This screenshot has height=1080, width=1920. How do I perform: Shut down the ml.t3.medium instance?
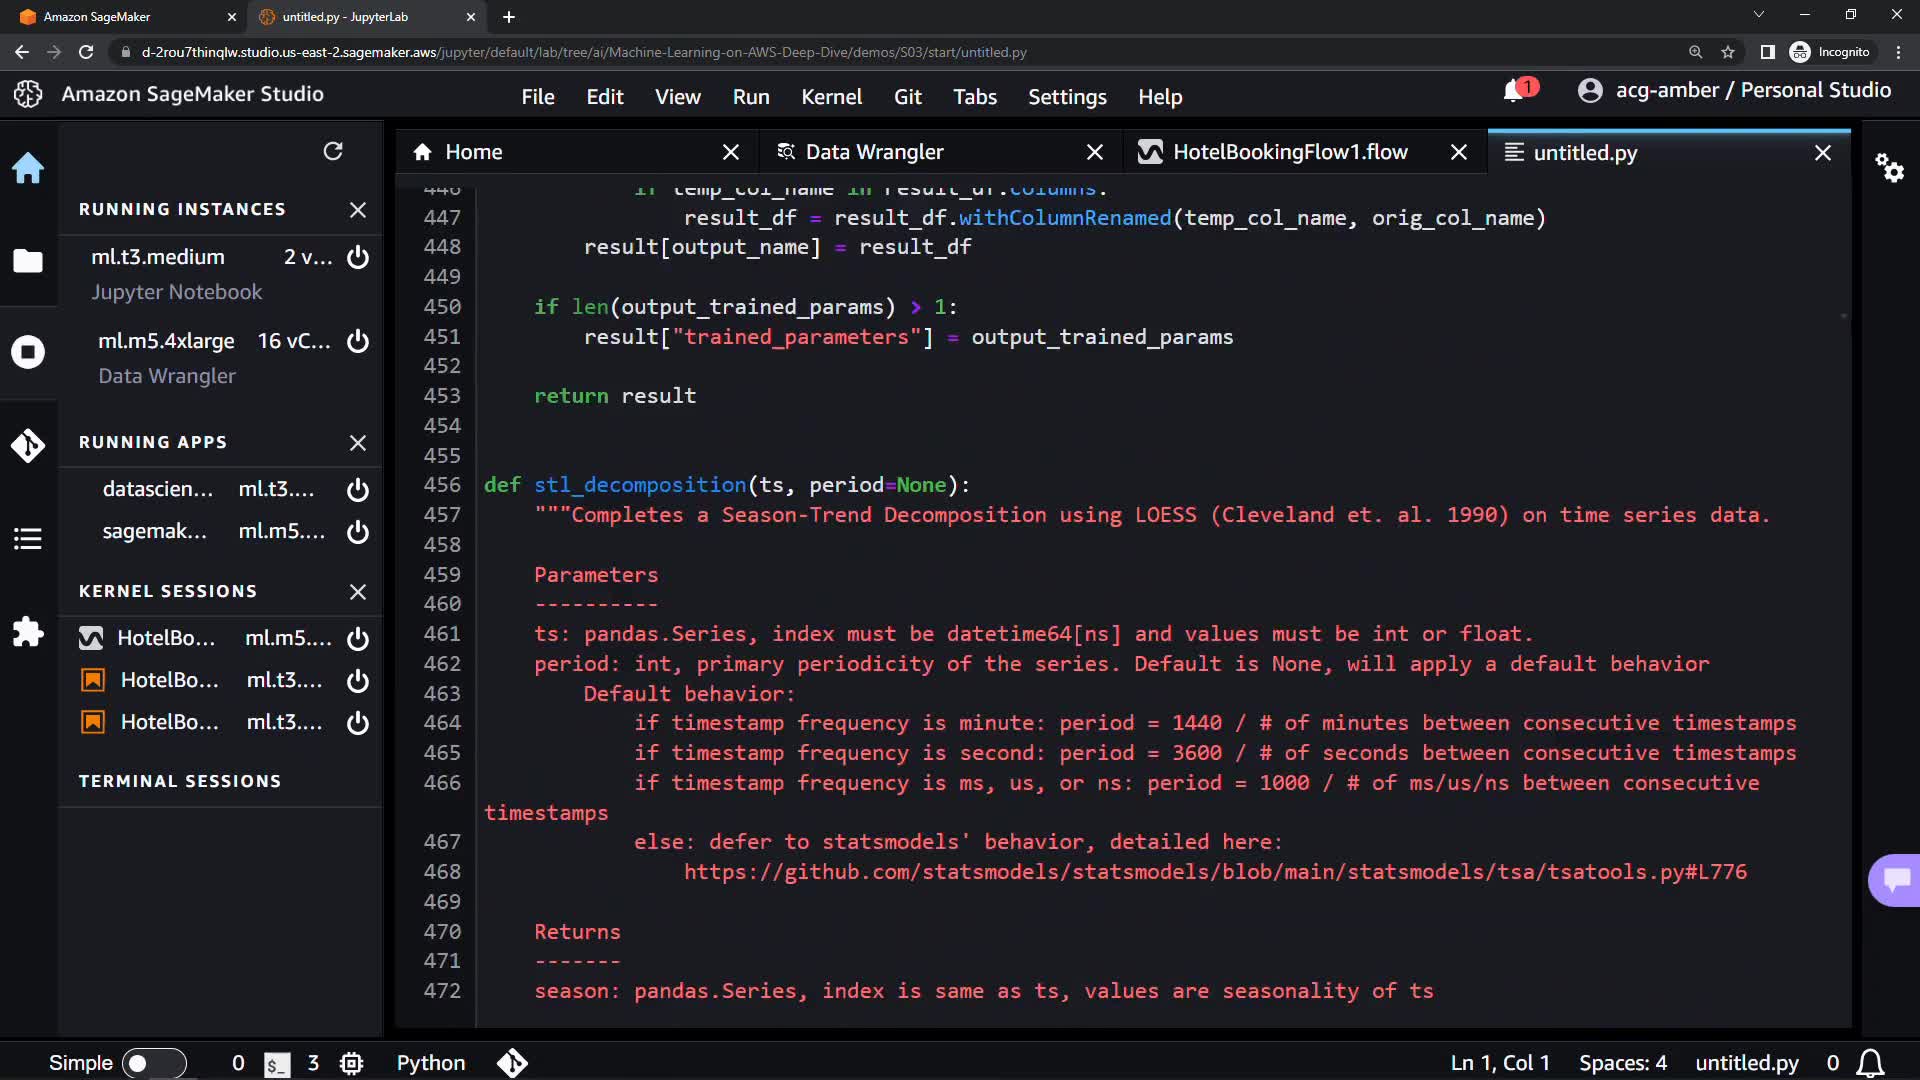[x=358, y=257]
